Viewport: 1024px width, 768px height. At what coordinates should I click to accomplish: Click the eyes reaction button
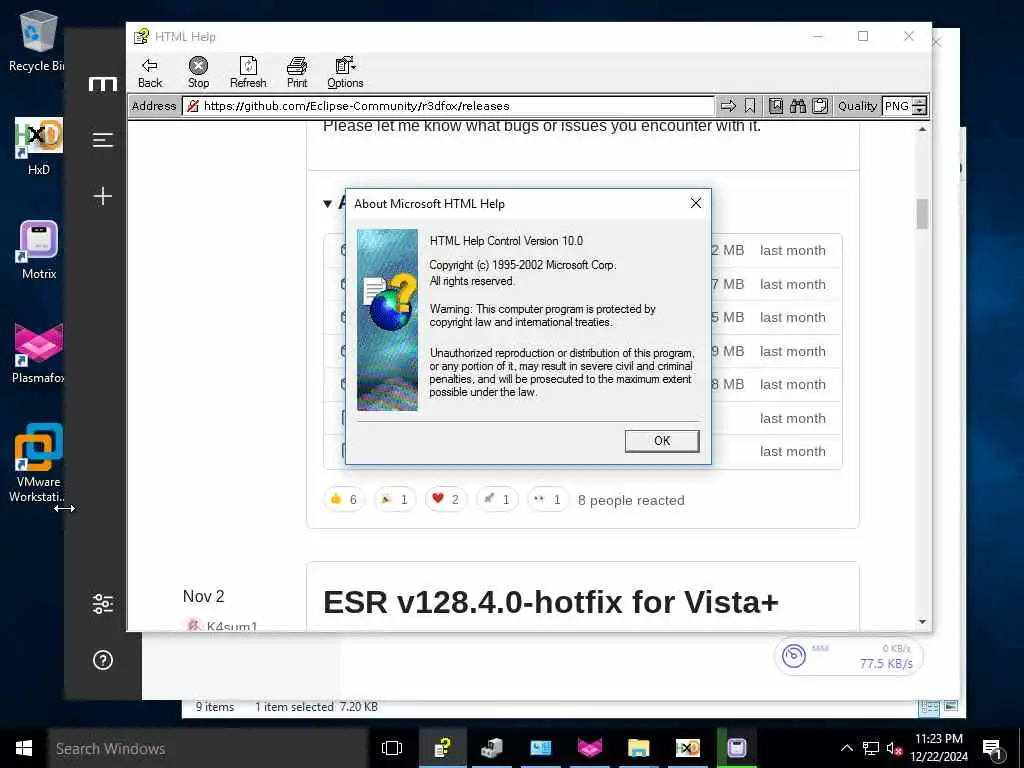click(547, 500)
